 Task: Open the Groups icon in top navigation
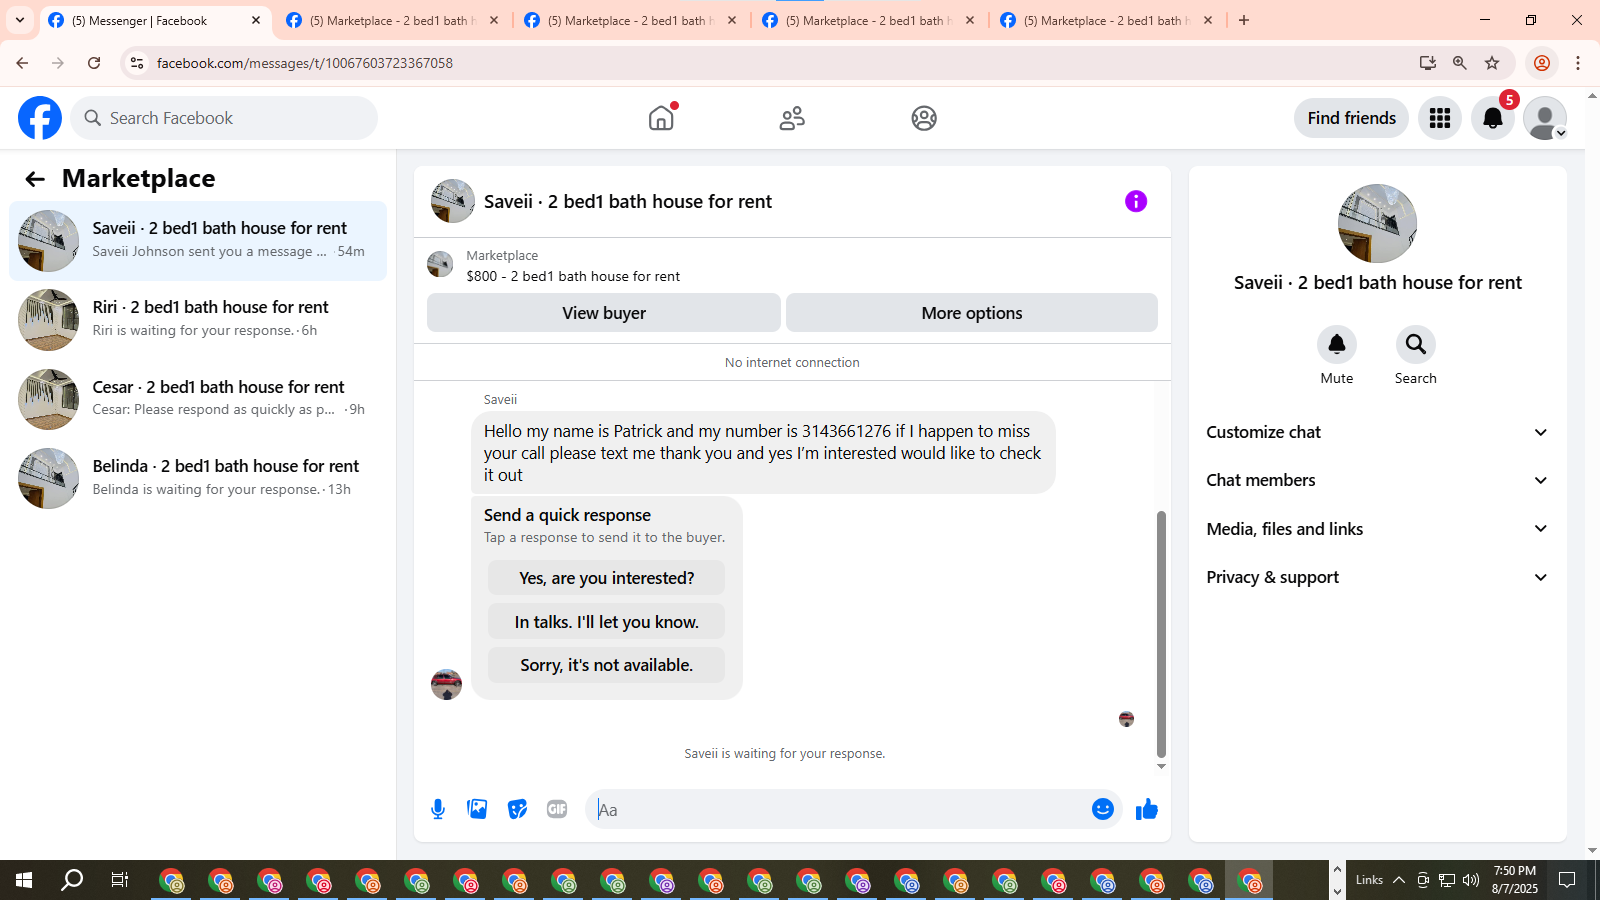click(924, 118)
